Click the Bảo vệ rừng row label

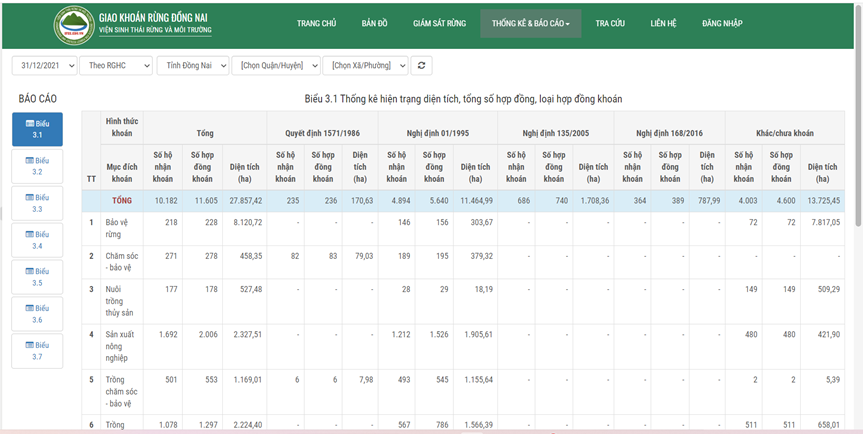coord(116,229)
